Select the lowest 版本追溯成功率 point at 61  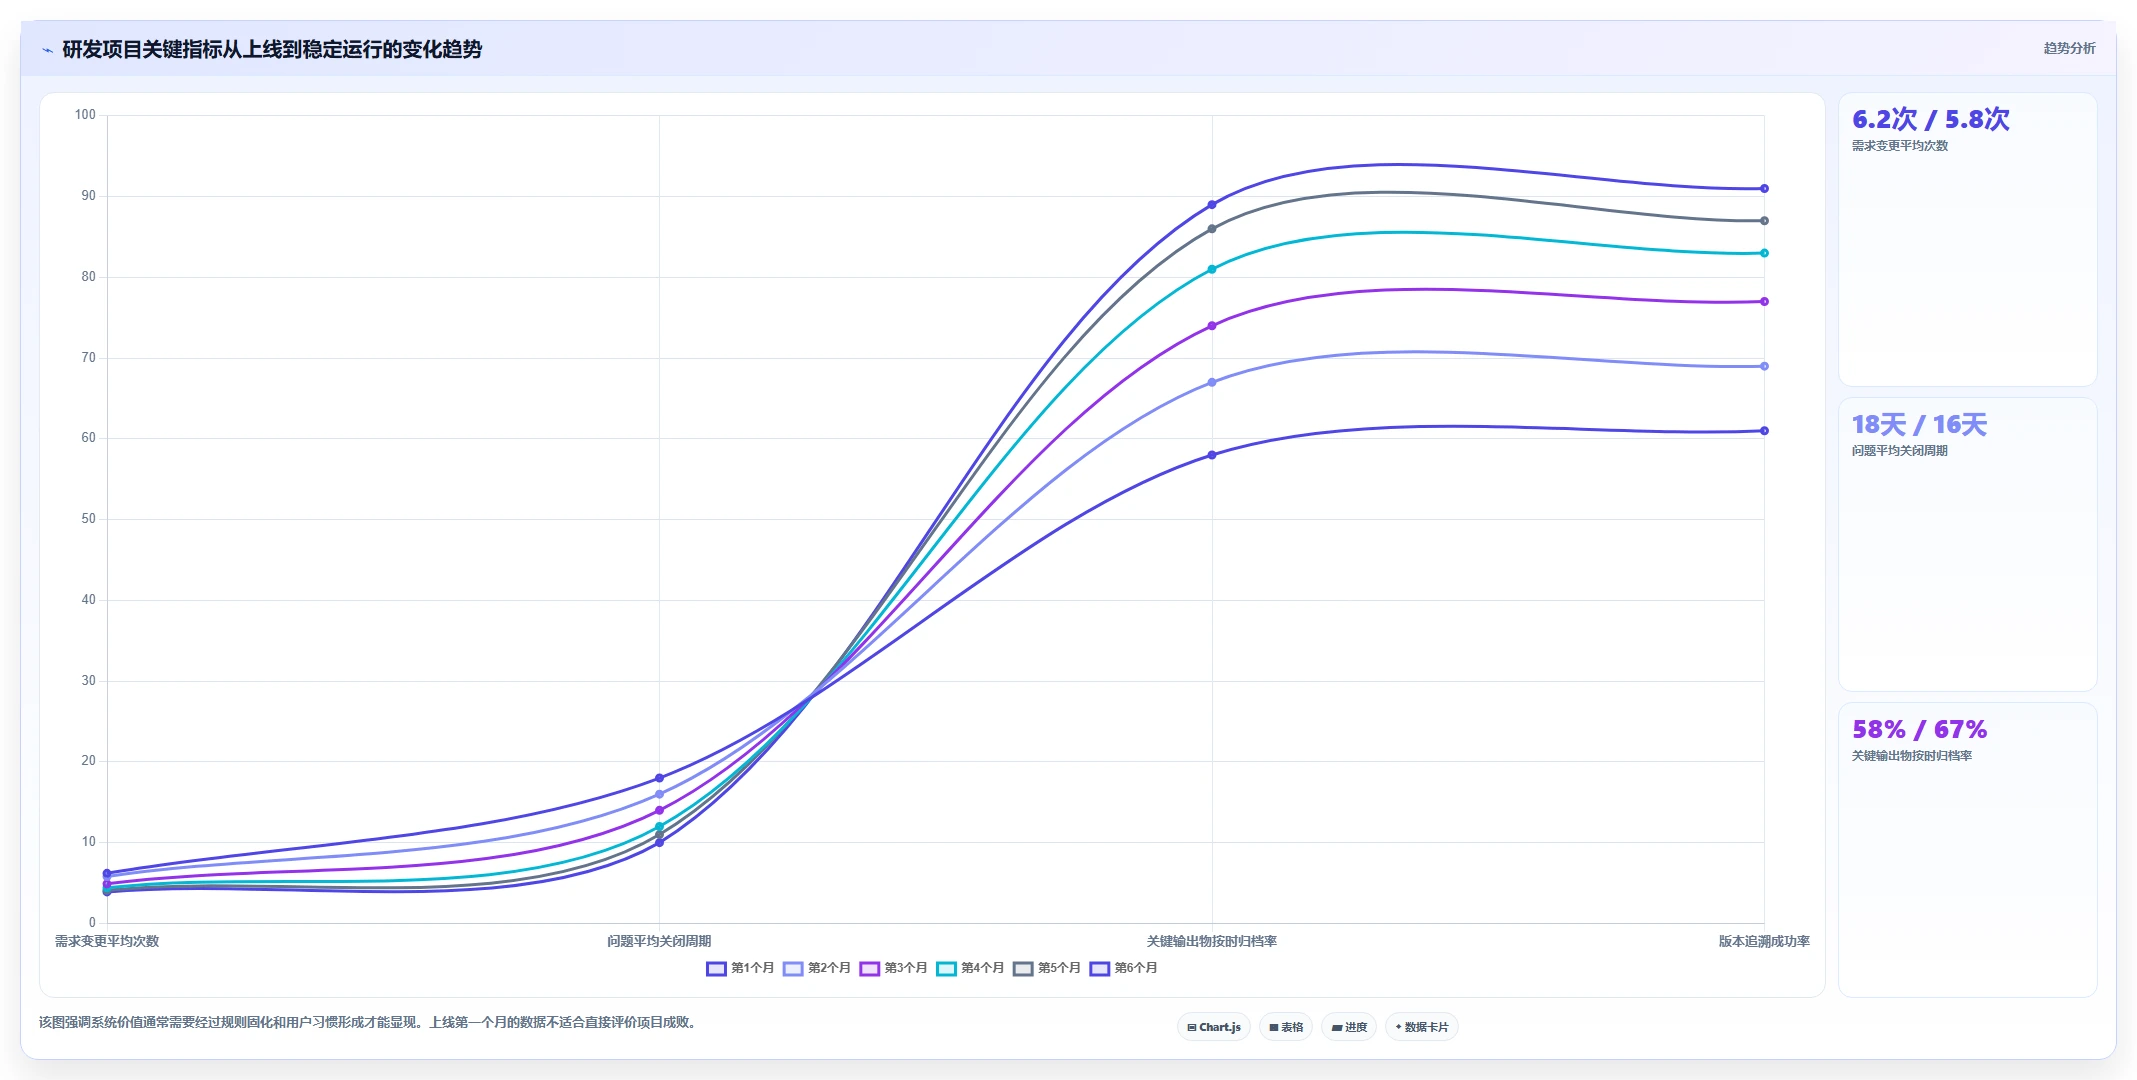tap(1764, 431)
